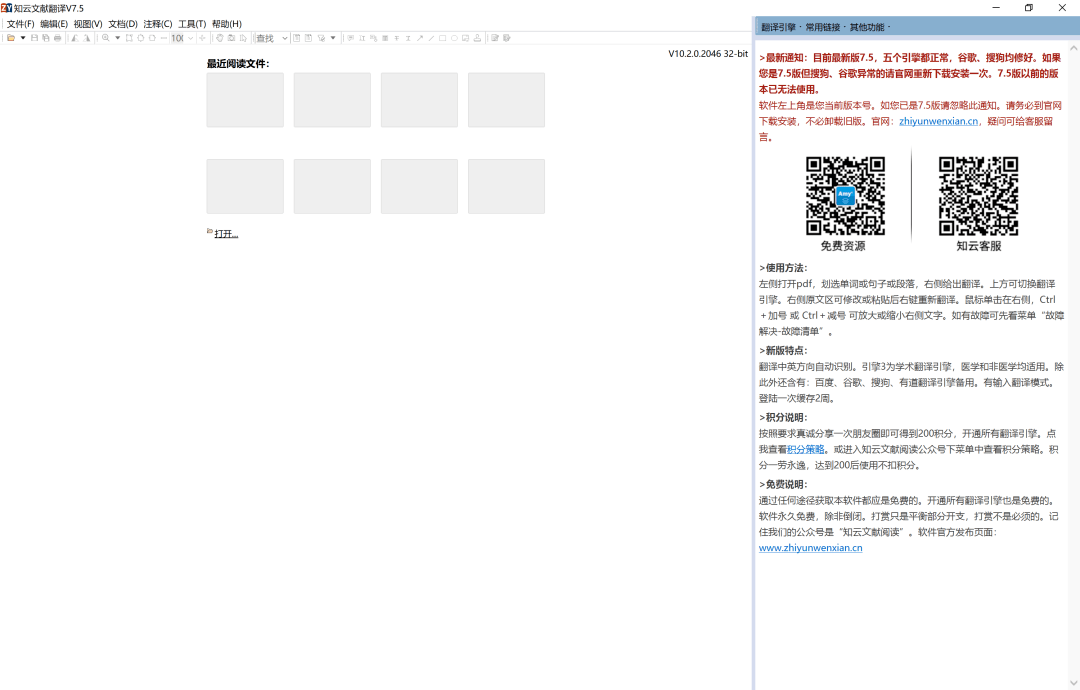The image size is (1080, 690).
Task: Open the zhiyunwenxian.cn link in red notice
Action: tap(938, 121)
